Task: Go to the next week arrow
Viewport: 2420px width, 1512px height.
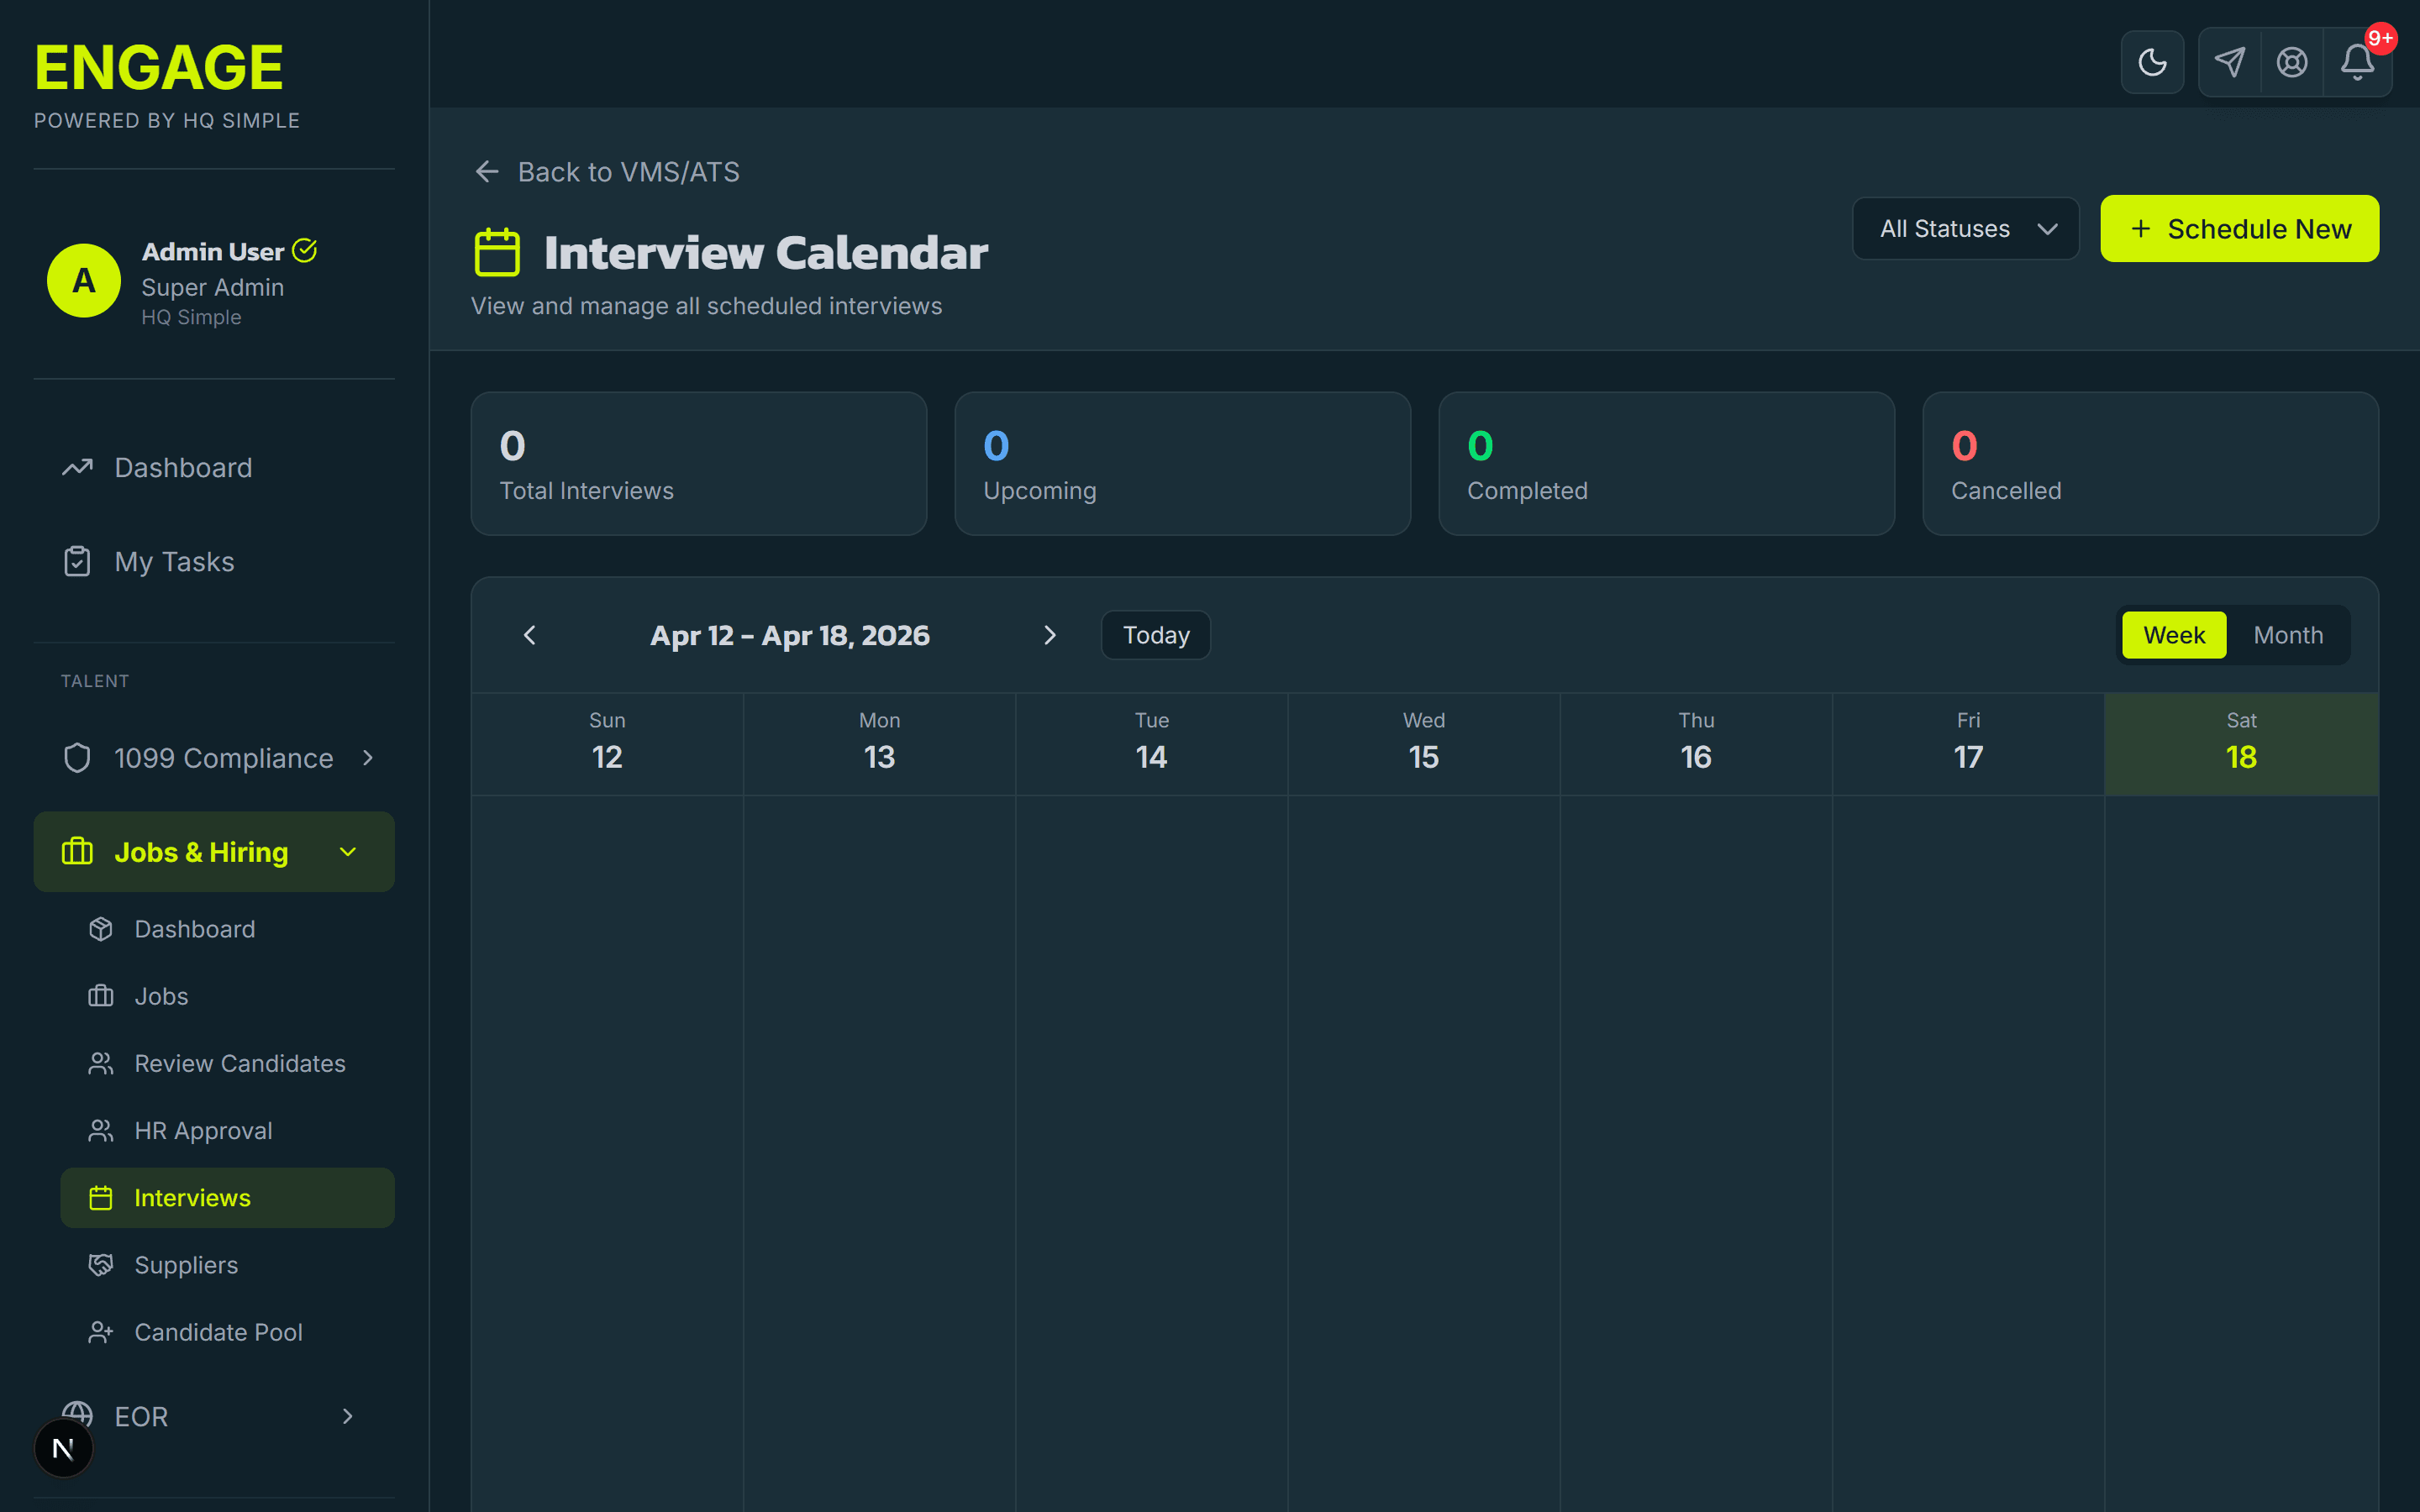Action: coord(1050,635)
